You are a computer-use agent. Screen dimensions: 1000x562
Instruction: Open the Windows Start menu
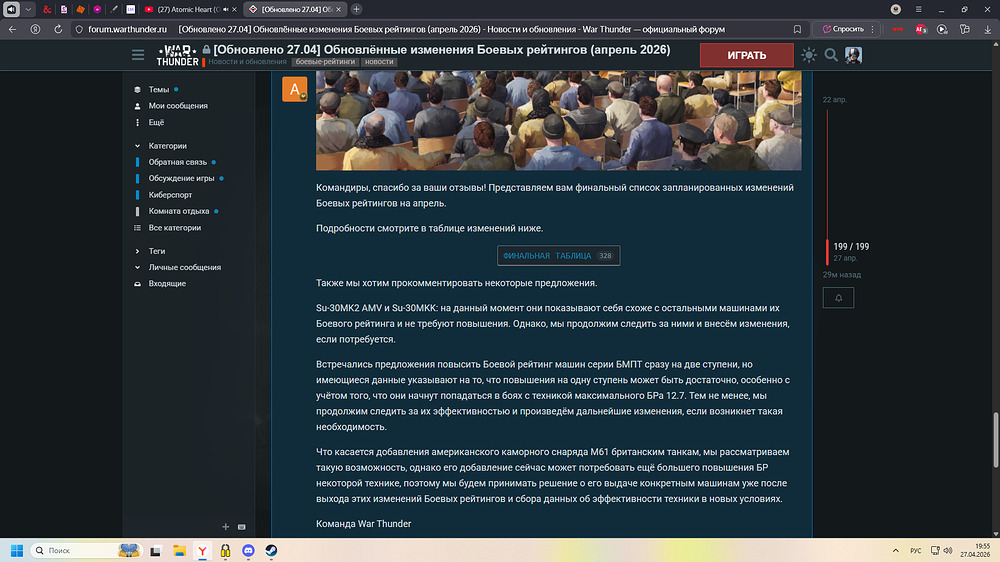(x=17, y=551)
